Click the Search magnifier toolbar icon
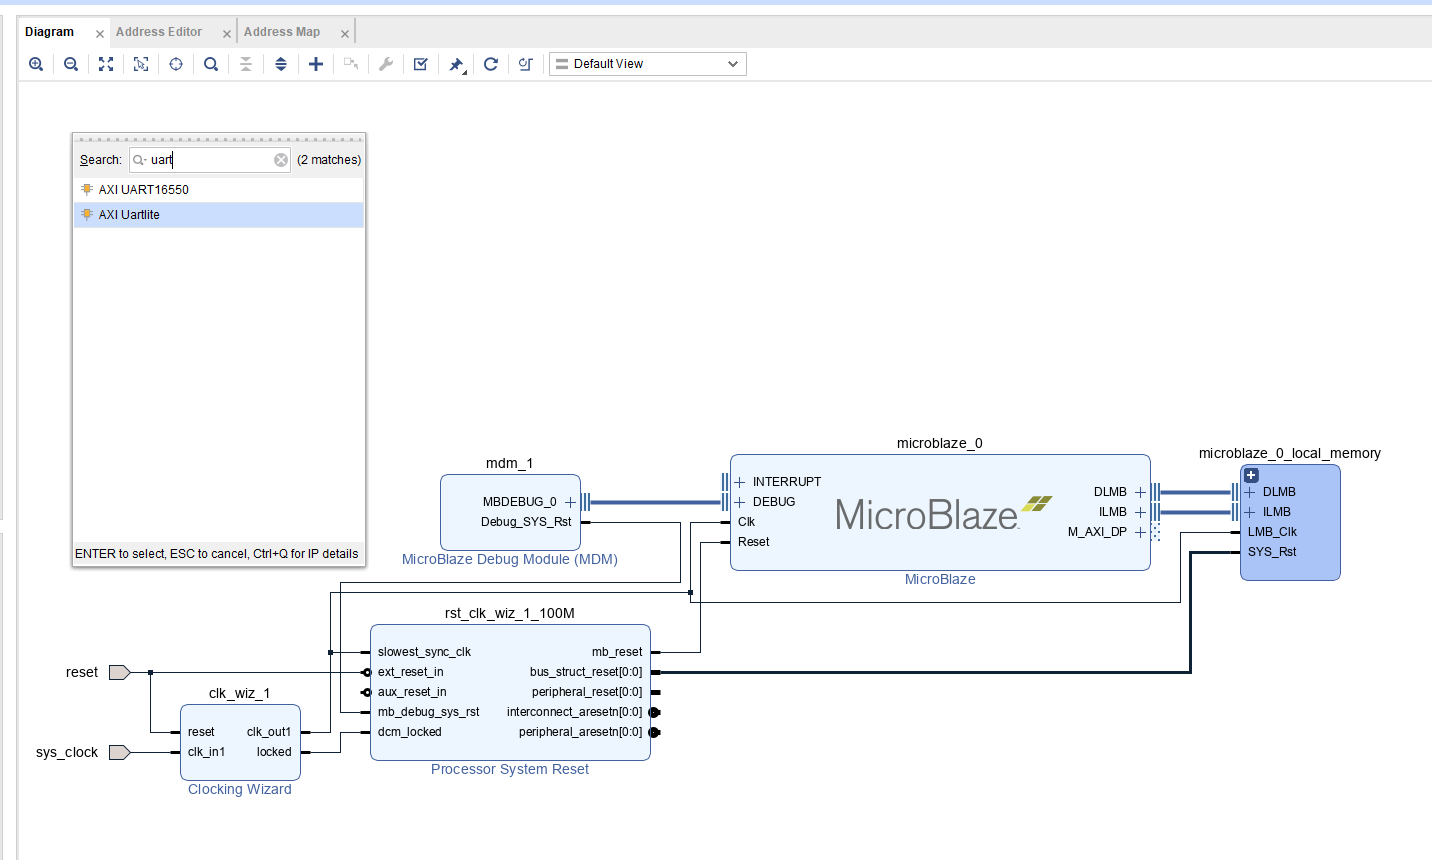The image size is (1432, 860). tap(211, 64)
